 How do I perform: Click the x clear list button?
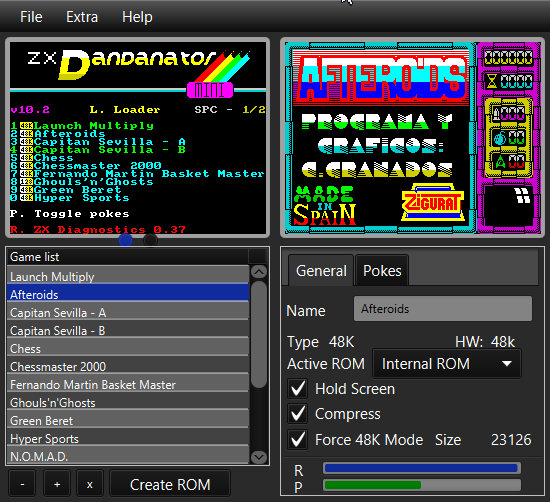[90, 484]
